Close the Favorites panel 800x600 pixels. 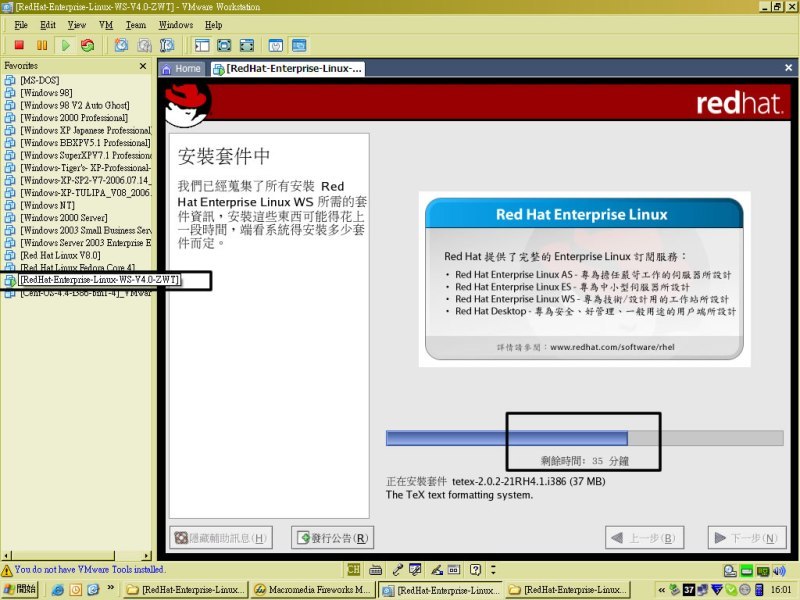tap(143, 66)
